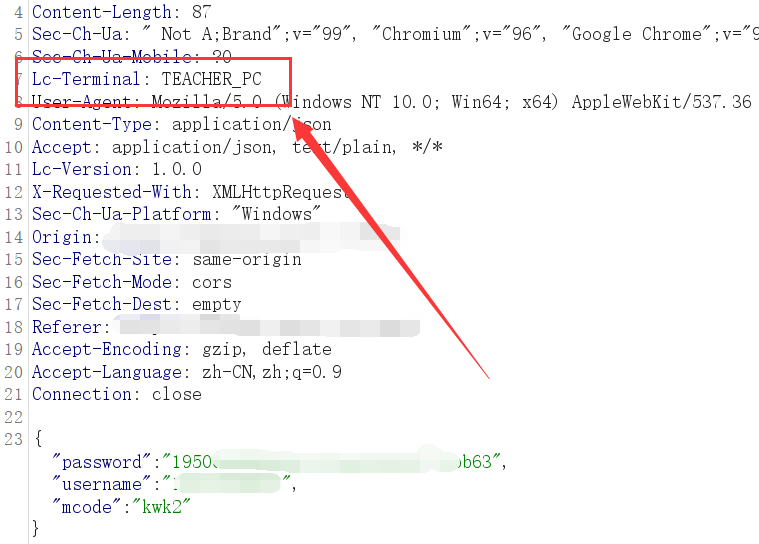Click the same-origin value of Sec-Fetch-Site
The height and width of the screenshot is (544, 759).
pyautogui.click(x=246, y=259)
